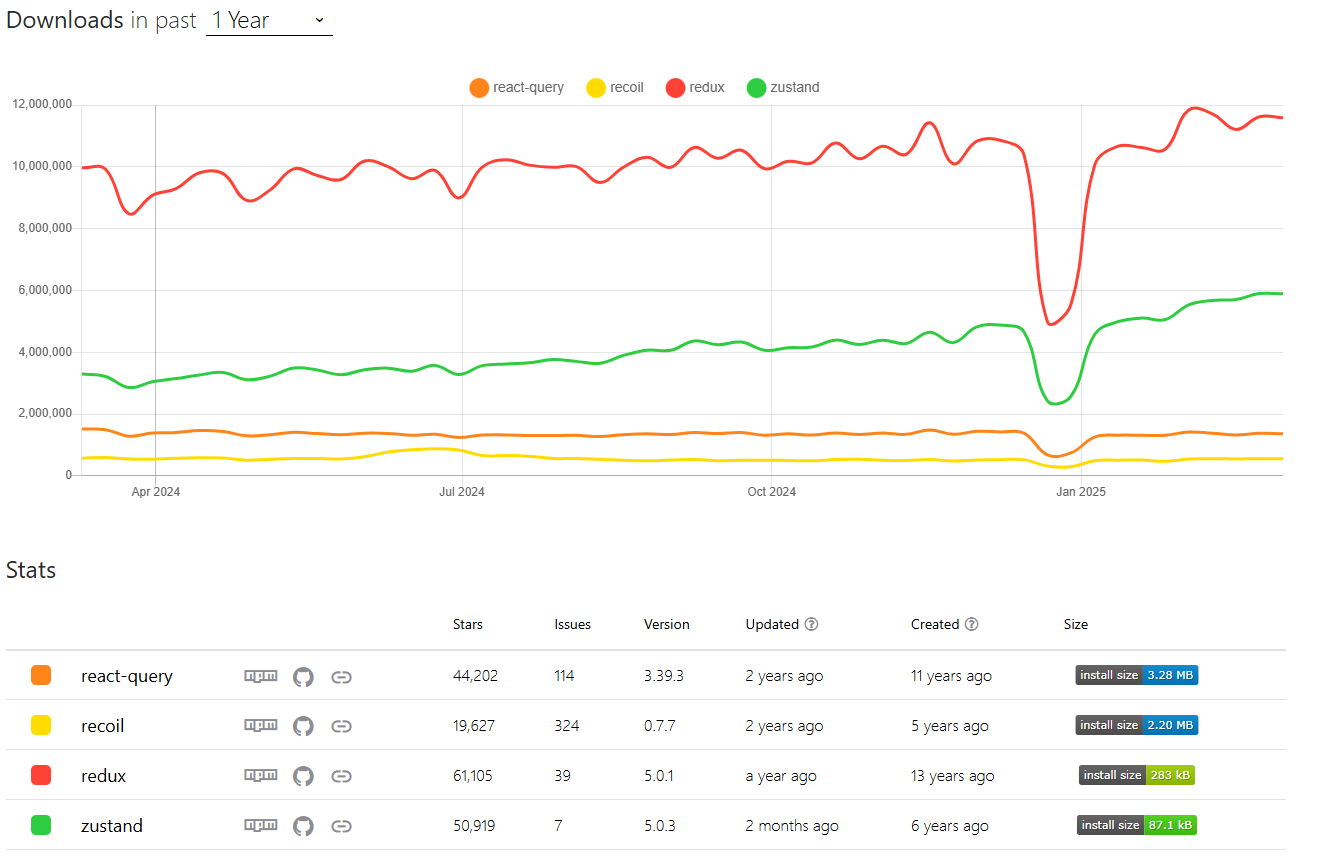The height and width of the screenshot is (866, 1321).
Task: Click the install size 3.28 MB badge
Action: tap(1137, 675)
